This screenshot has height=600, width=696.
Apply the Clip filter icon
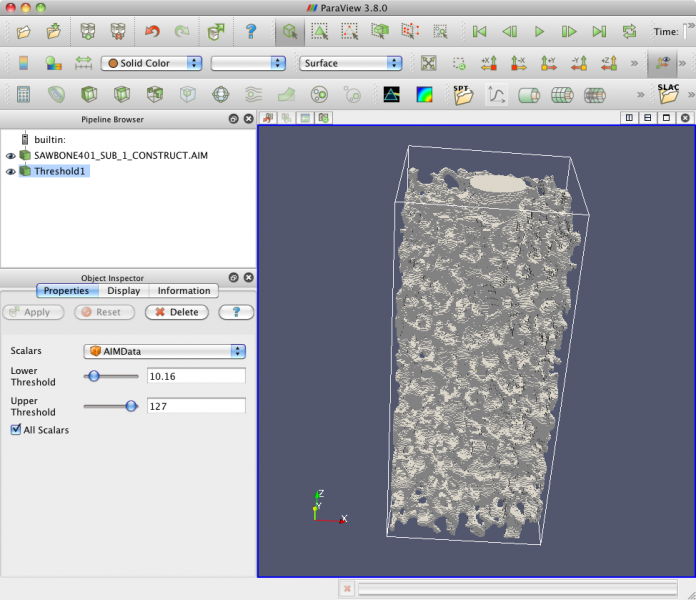click(x=89, y=95)
